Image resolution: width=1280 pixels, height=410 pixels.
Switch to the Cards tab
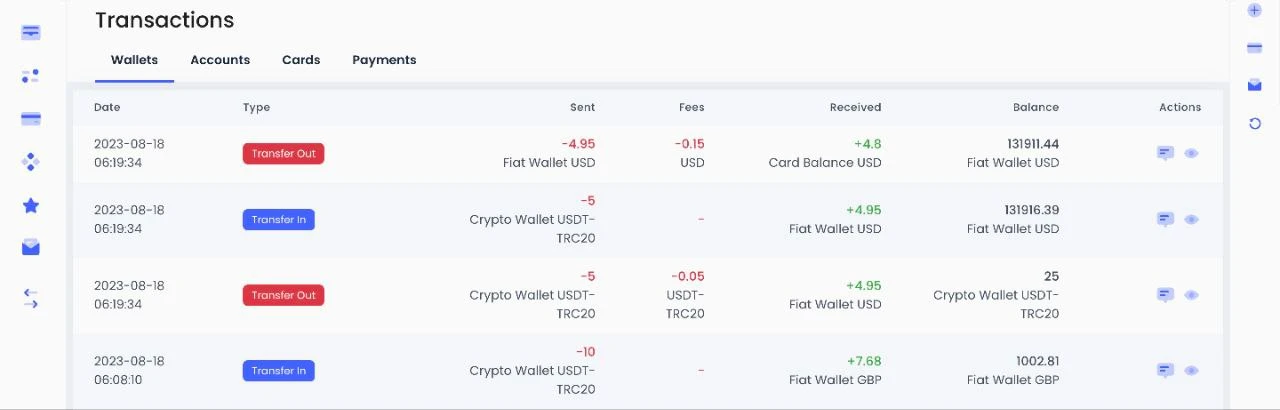tap(301, 60)
